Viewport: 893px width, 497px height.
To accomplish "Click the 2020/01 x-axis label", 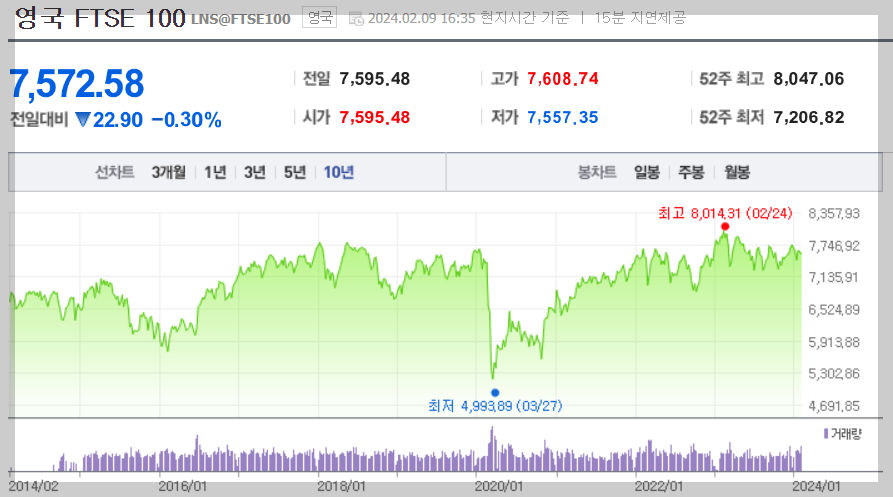I will (499, 486).
